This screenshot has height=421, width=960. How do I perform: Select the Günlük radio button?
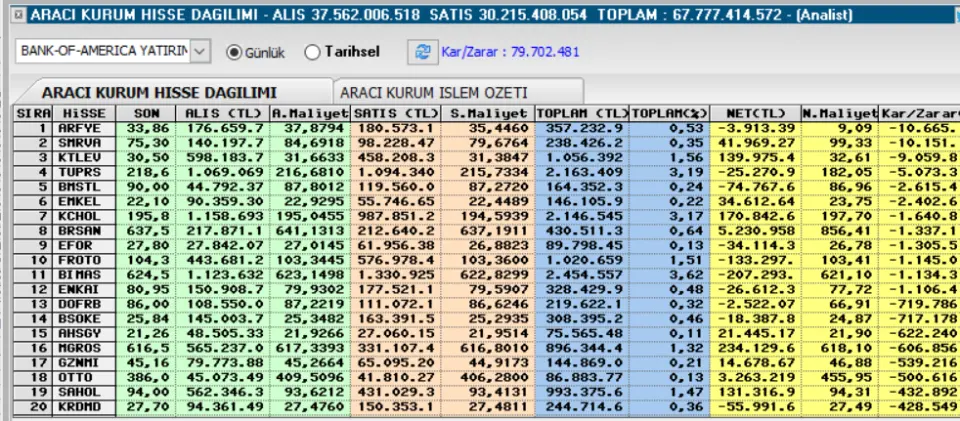coord(236,51)
